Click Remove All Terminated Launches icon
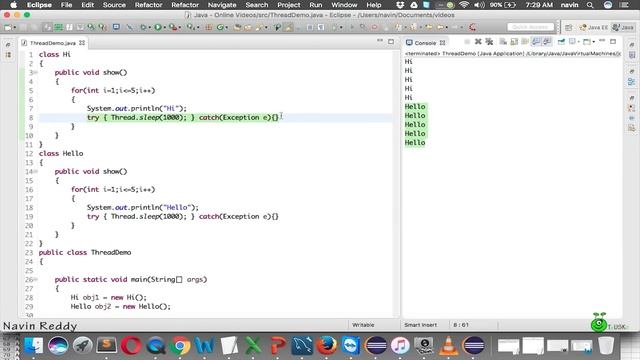 coord(489,42)
